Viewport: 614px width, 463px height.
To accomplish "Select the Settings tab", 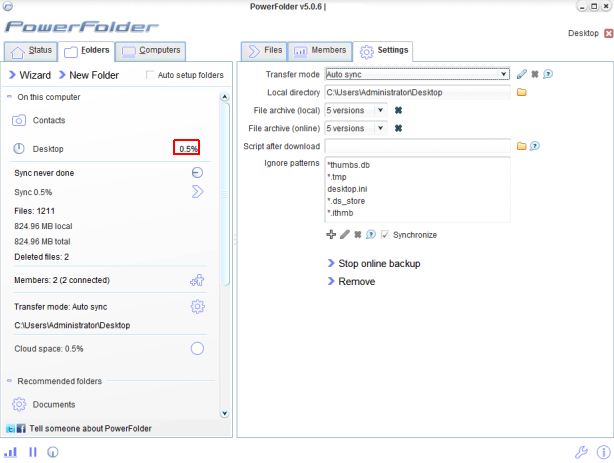I will tap(383, 51).
